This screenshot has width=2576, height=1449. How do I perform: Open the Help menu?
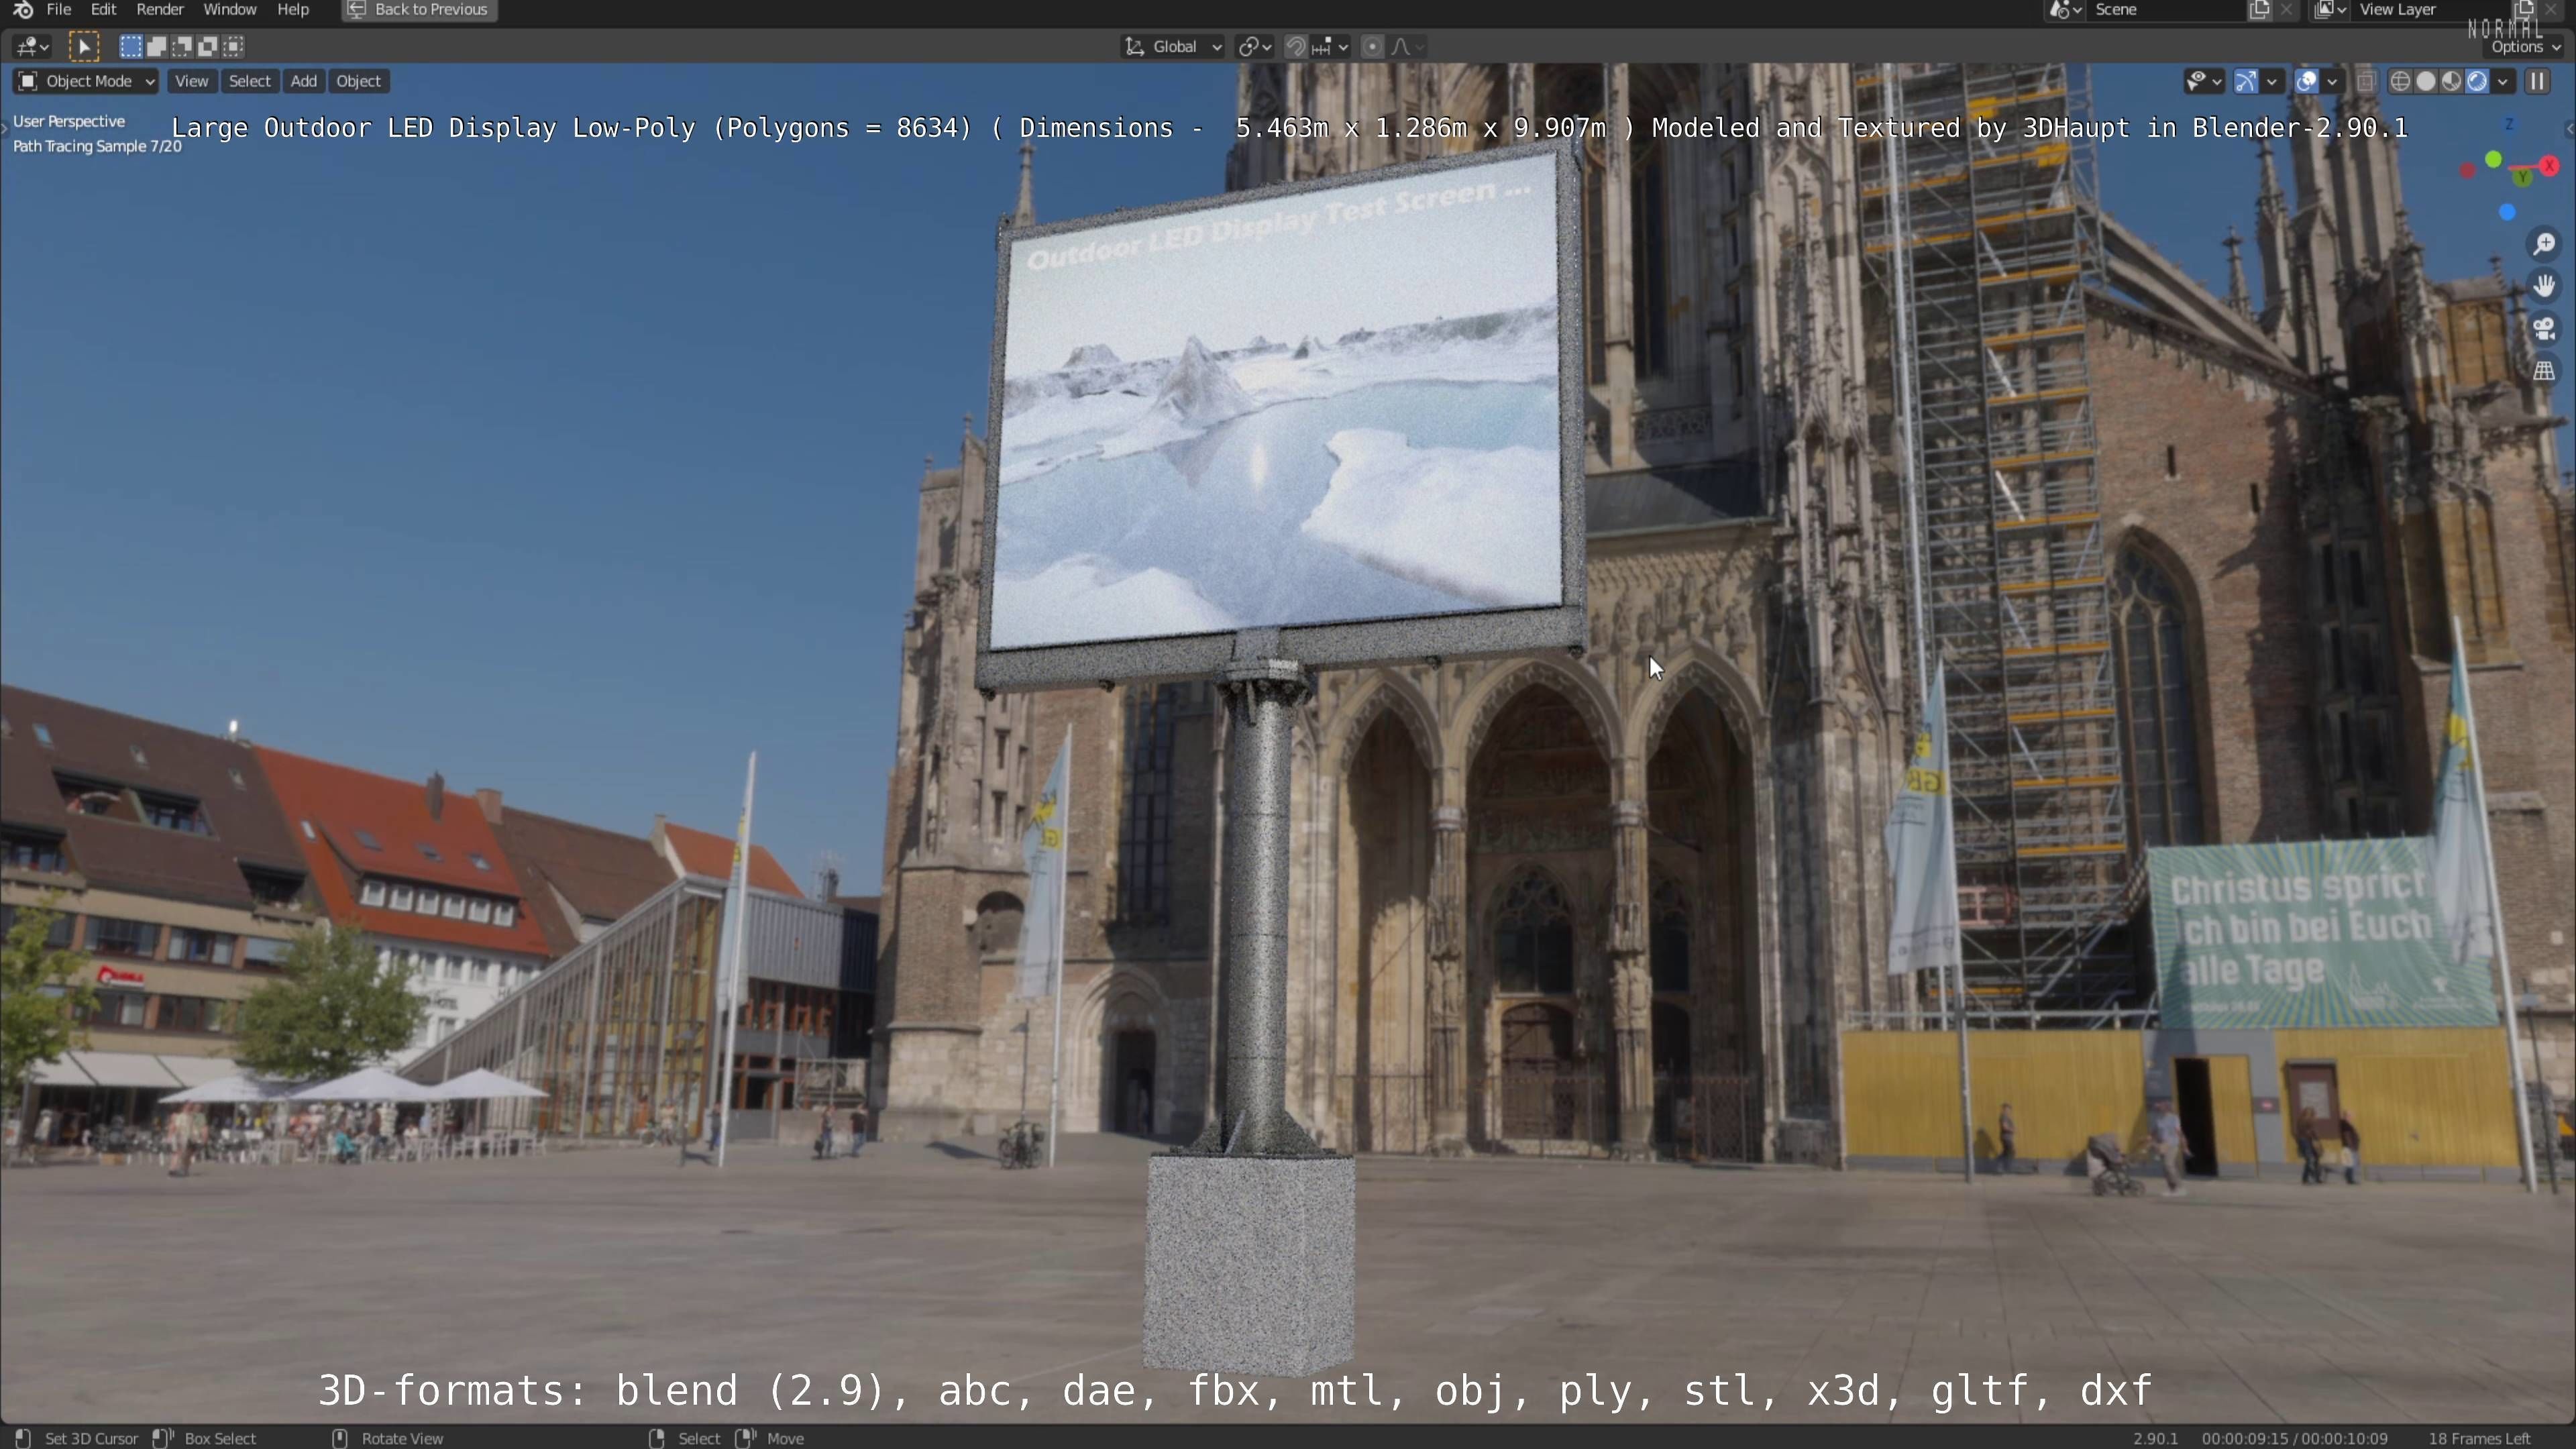point(293,10)
